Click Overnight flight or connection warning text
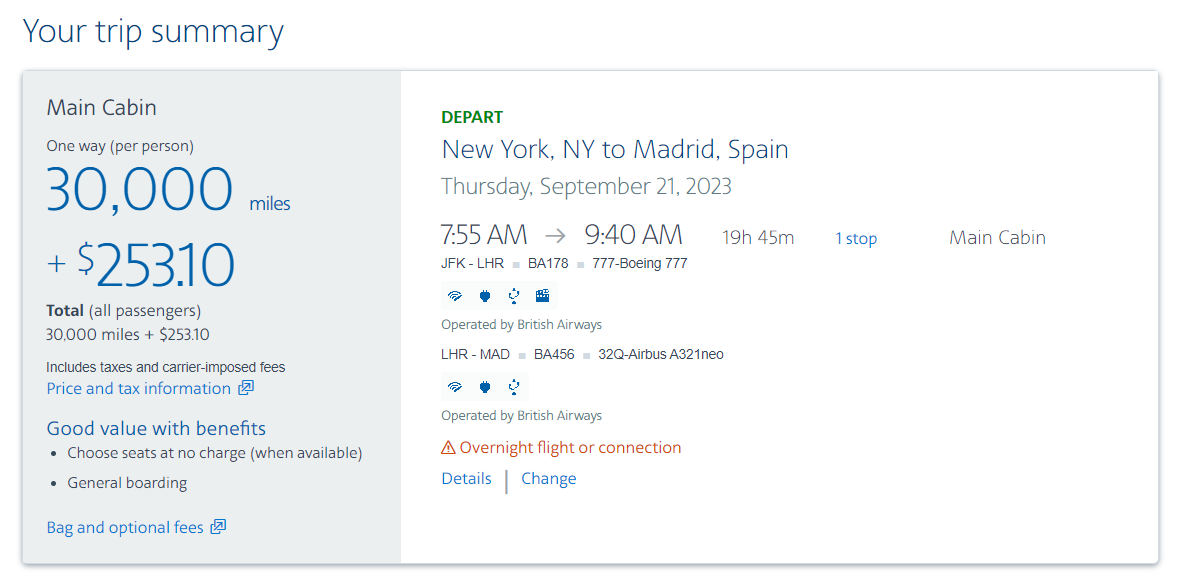Viewport: 1180px width, 577px height. (570, 448)
